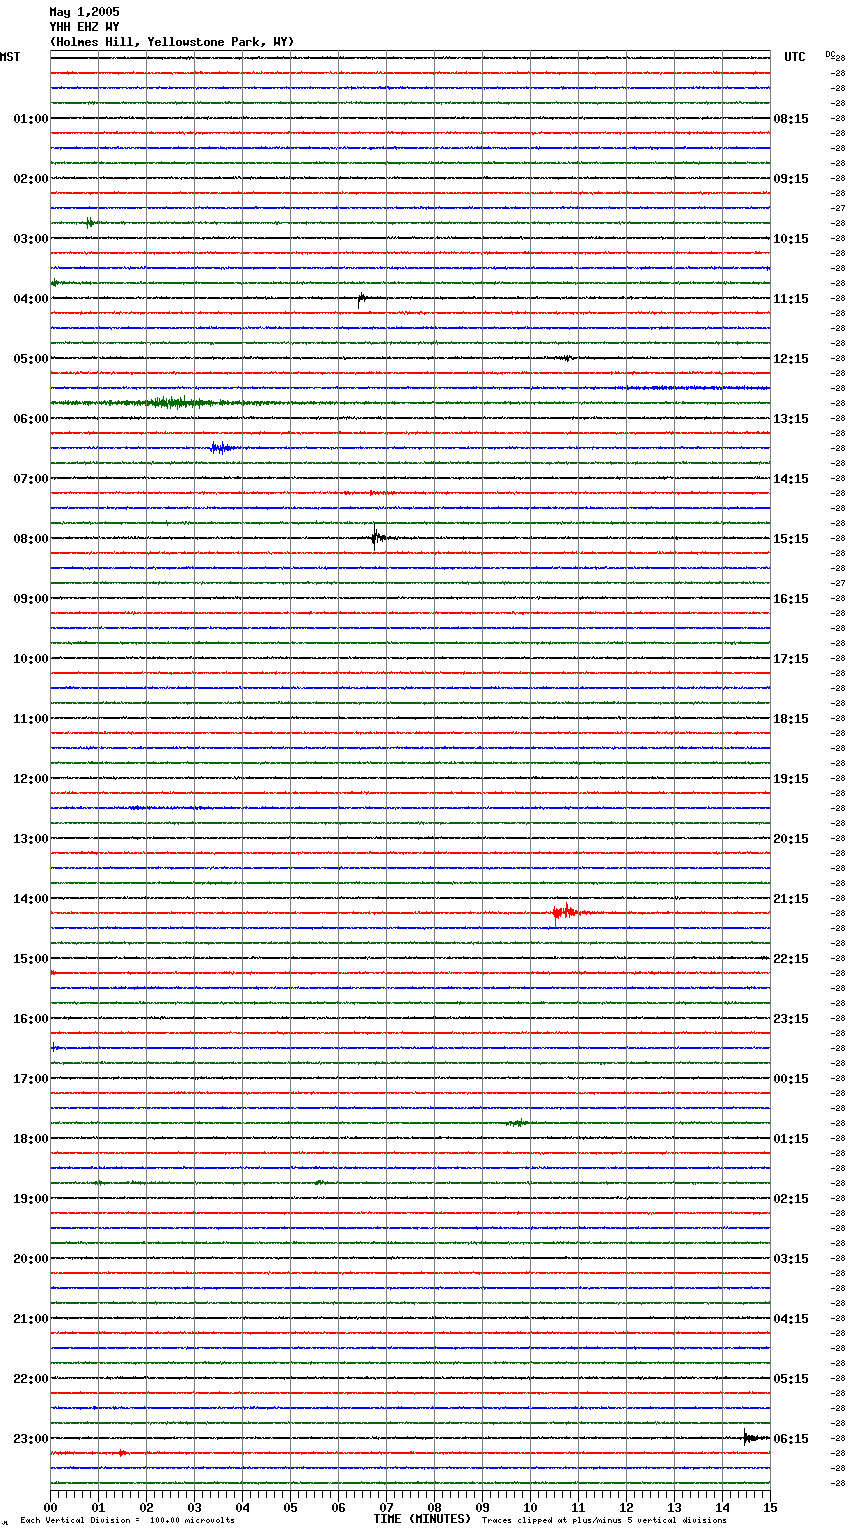850x1534 pixels.
Task: Click the "(Holmes Hill, Yellowstone Park, WY)" title
Action: (172, 42)
